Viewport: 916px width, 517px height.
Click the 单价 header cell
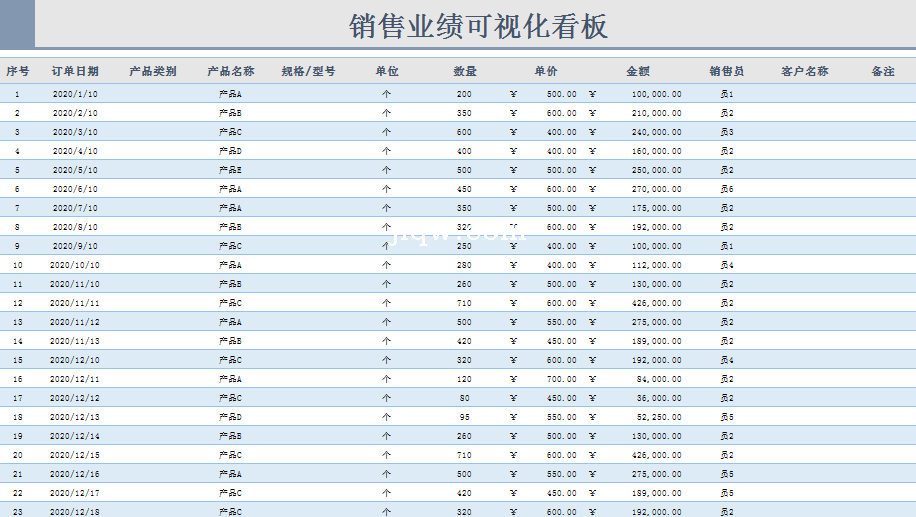pos(546,71)
